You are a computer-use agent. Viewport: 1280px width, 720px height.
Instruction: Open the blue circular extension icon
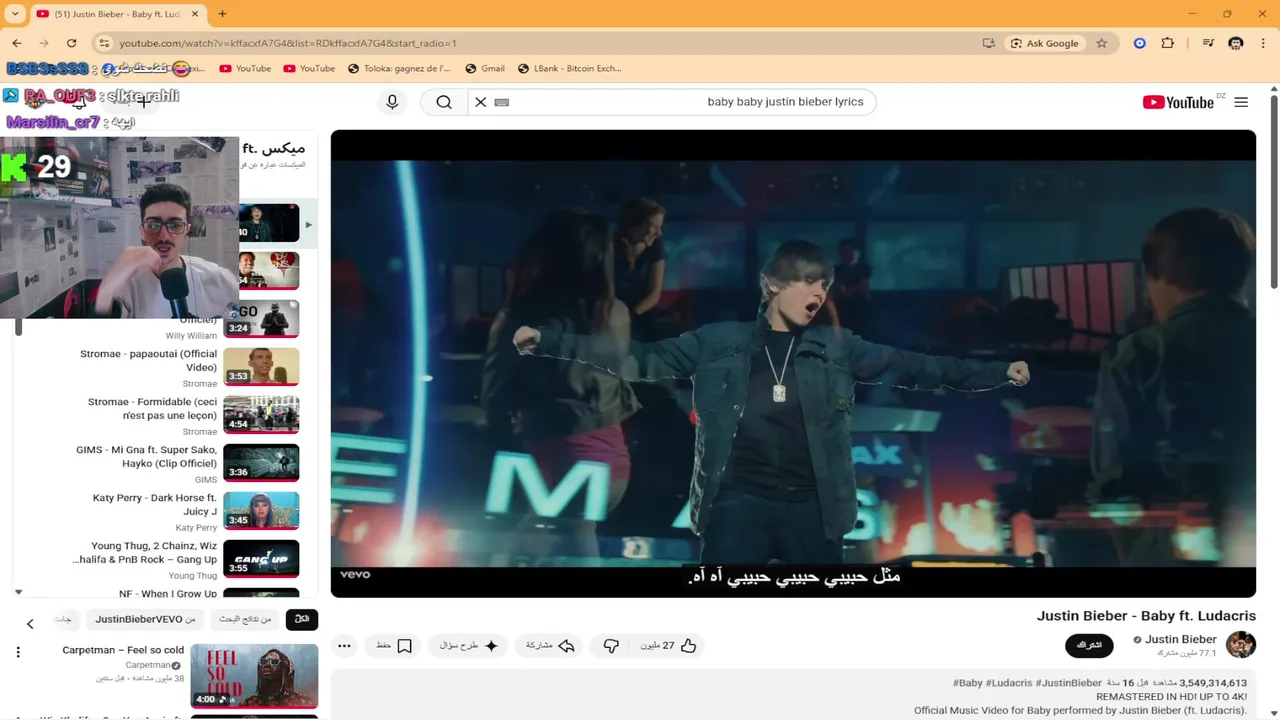tap(1139, 43)
